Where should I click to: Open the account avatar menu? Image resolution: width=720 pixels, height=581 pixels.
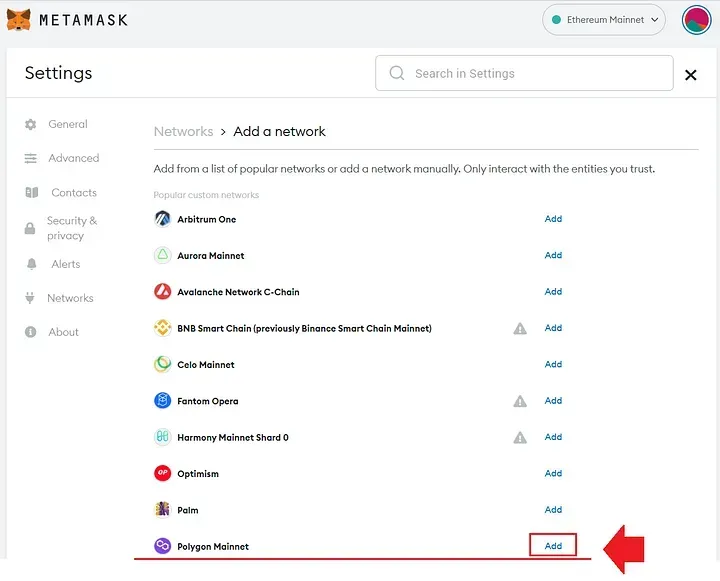696,20
